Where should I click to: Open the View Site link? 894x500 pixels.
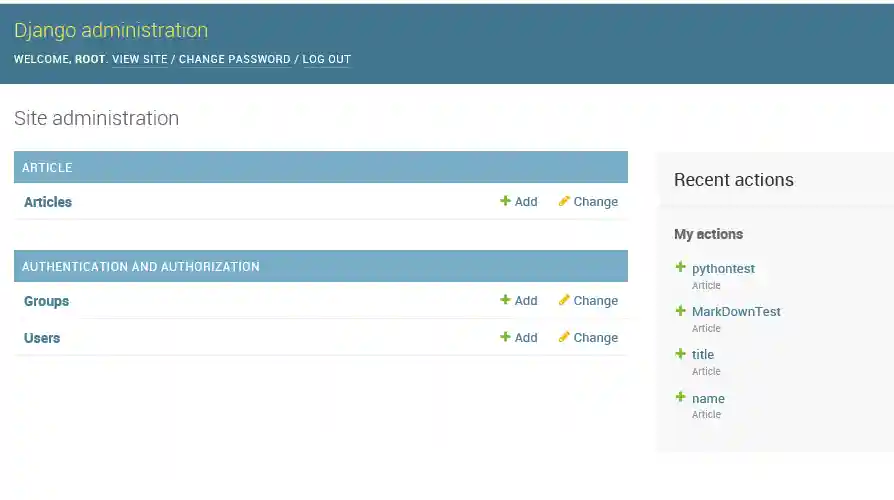point(140,59)
